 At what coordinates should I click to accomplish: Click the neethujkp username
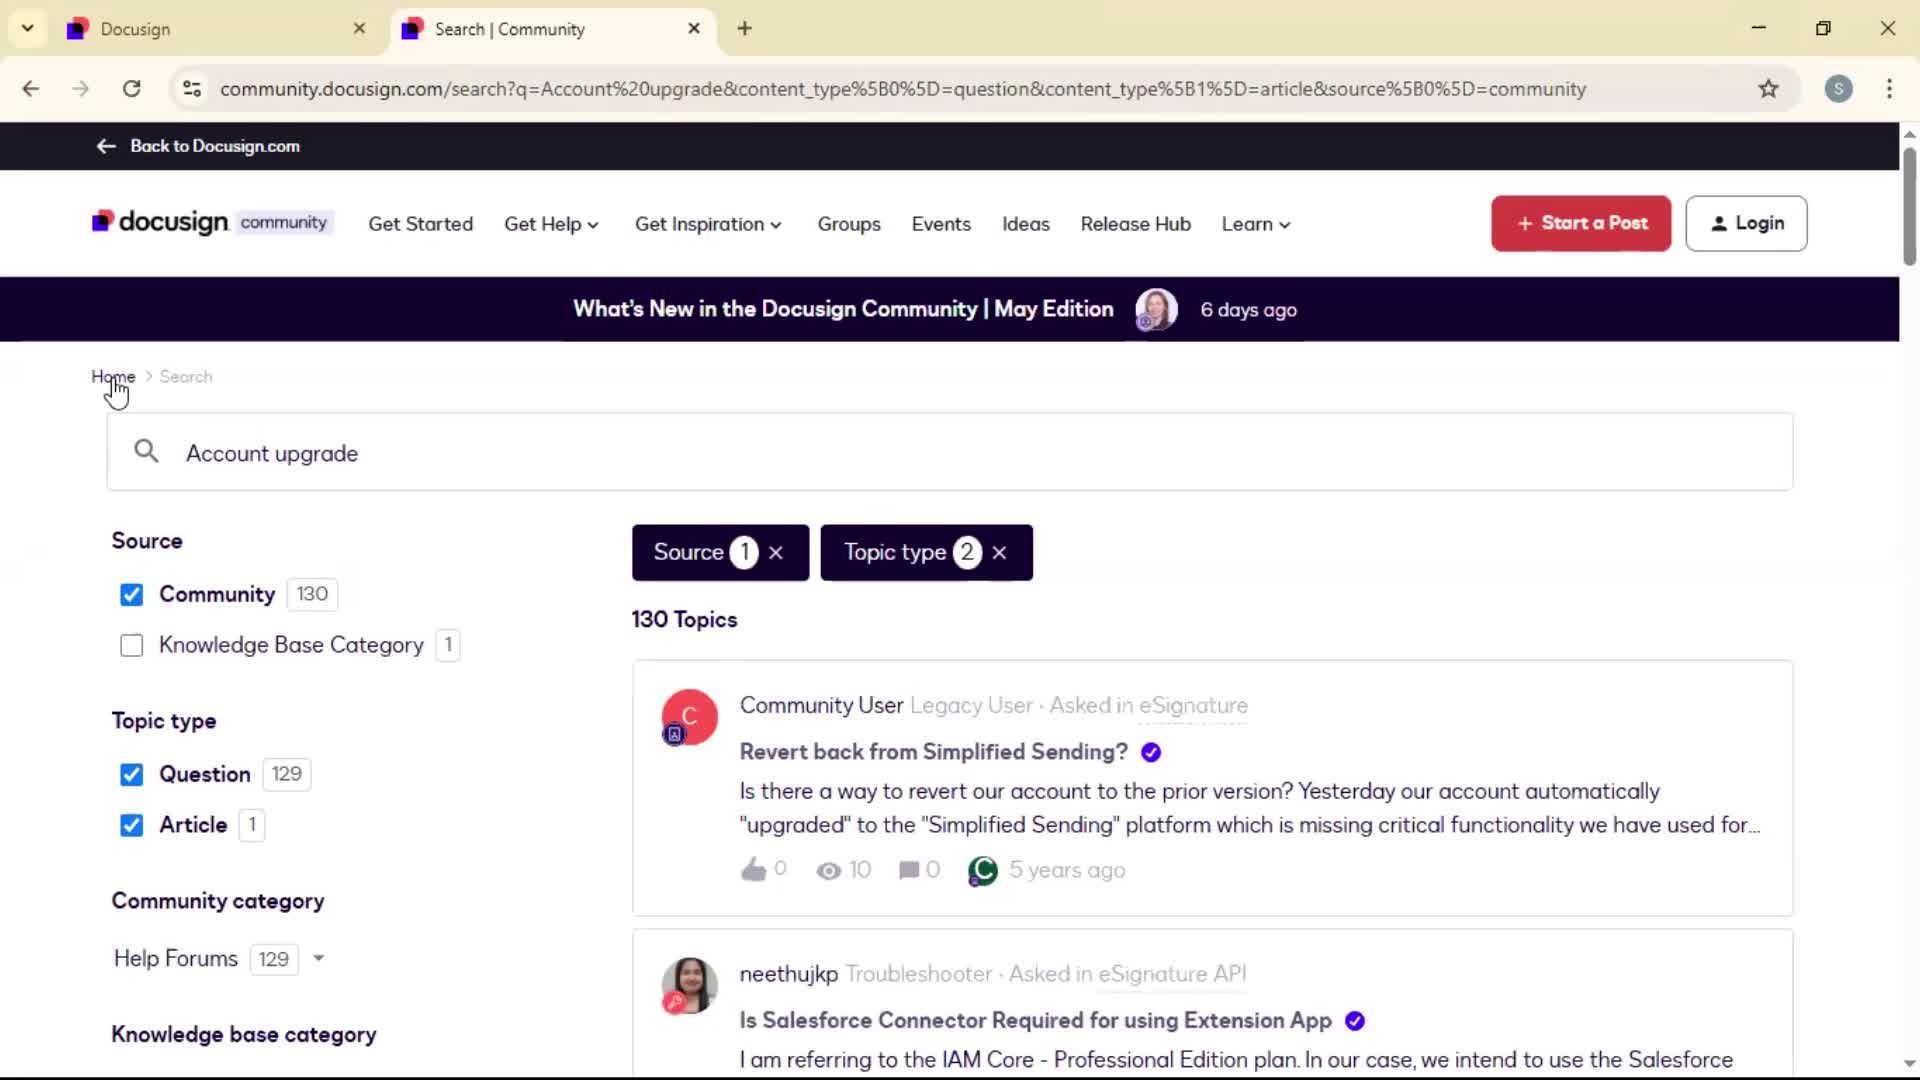[788, 975]
